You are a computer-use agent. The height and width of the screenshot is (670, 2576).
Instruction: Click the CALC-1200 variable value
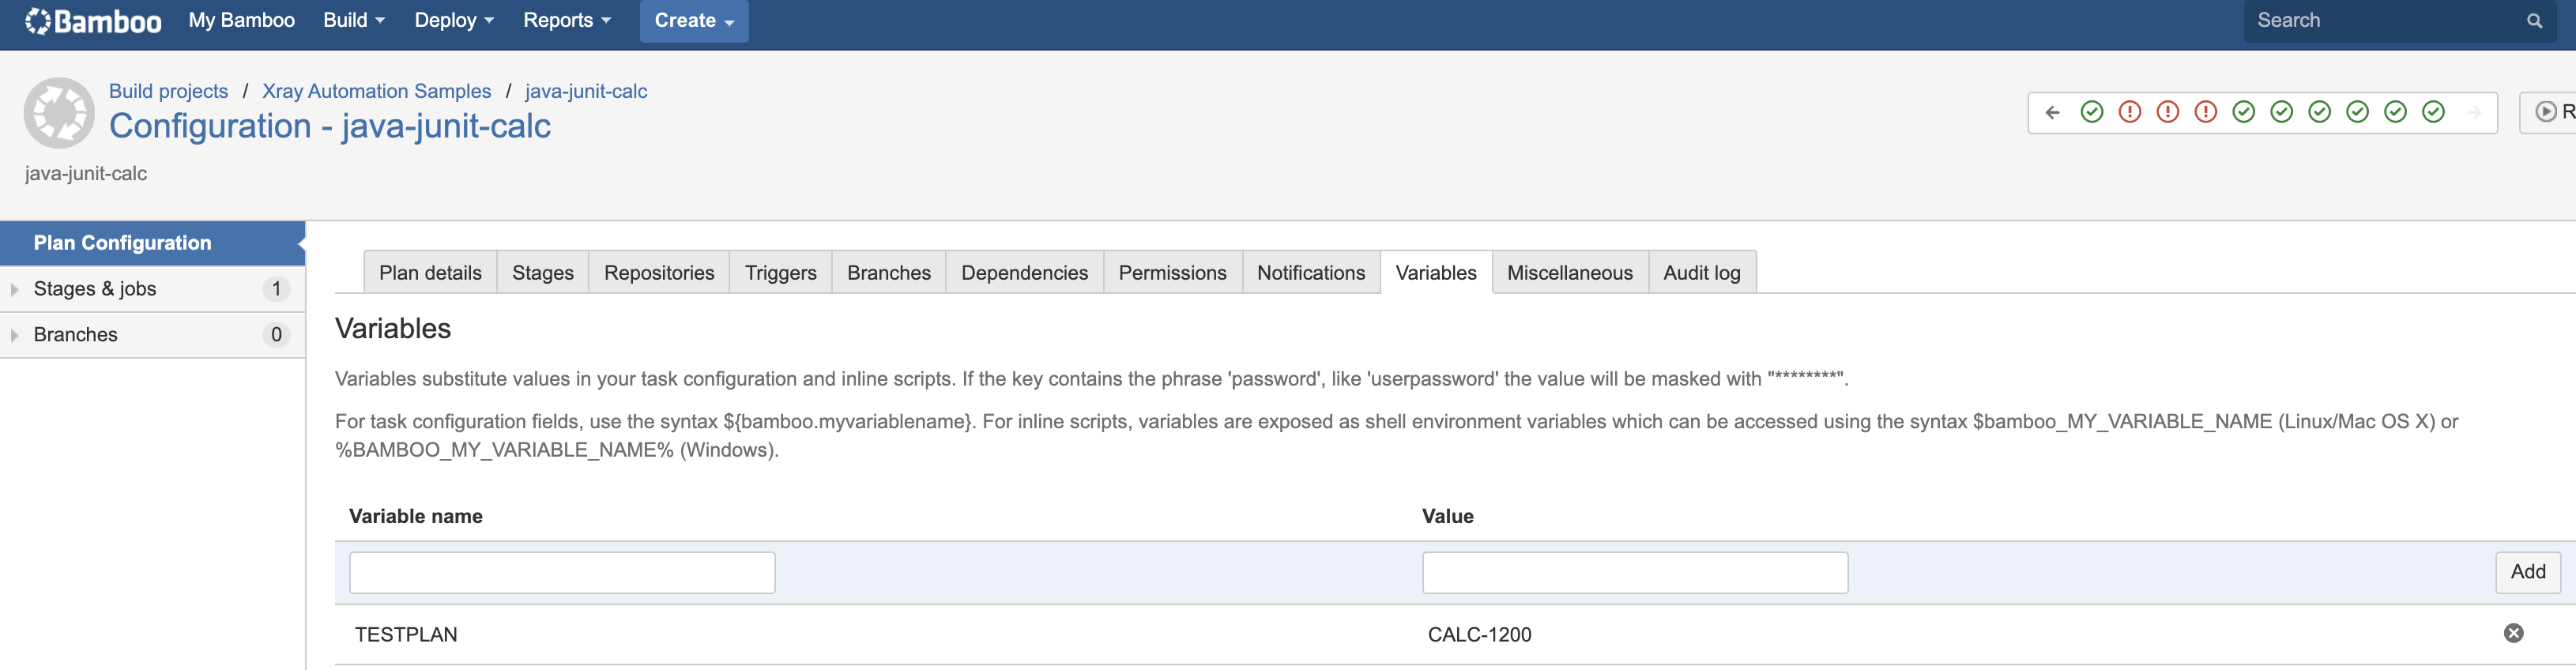(x=1479, y=635)
